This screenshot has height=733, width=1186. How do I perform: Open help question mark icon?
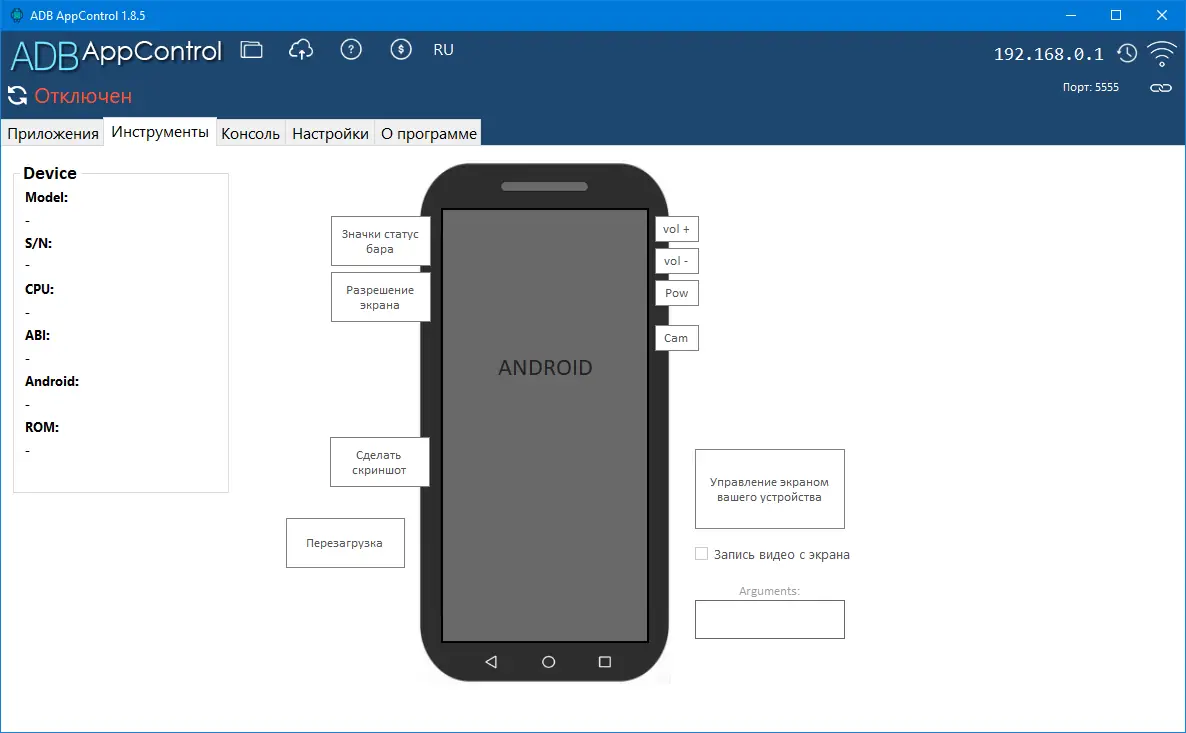tap(351, 50)
